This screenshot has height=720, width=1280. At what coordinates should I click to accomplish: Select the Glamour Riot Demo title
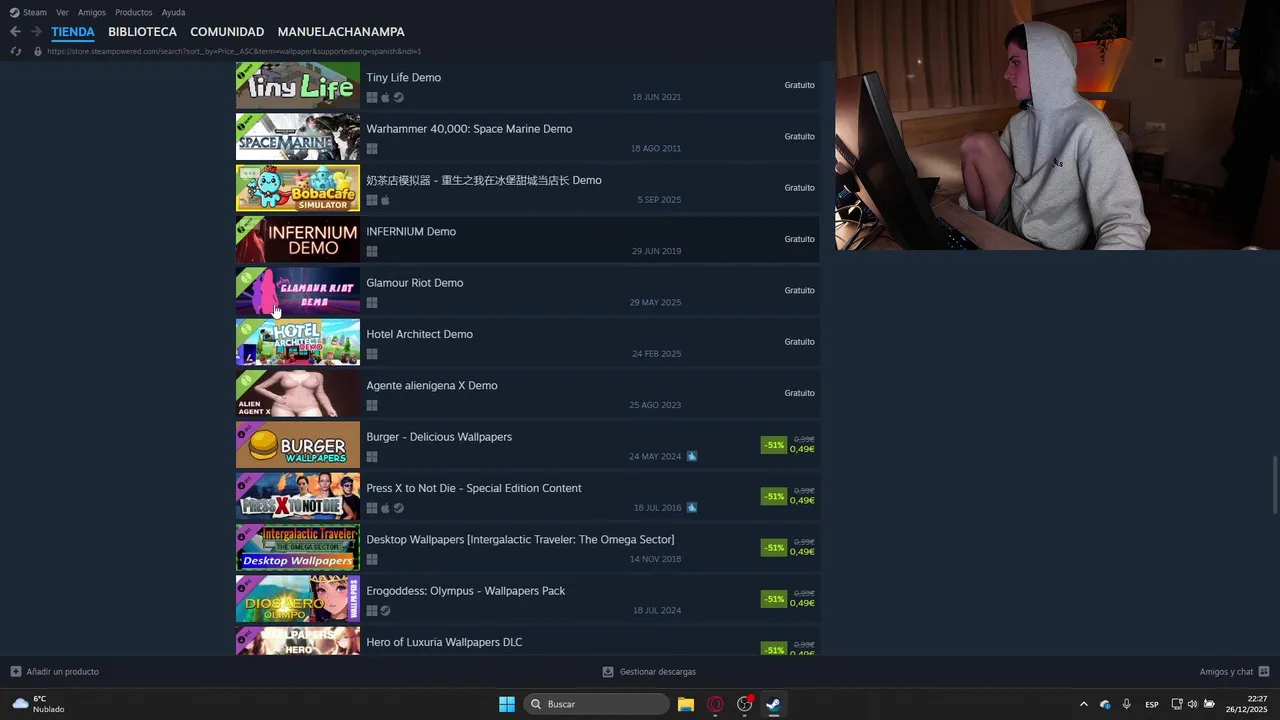point(414,283)
